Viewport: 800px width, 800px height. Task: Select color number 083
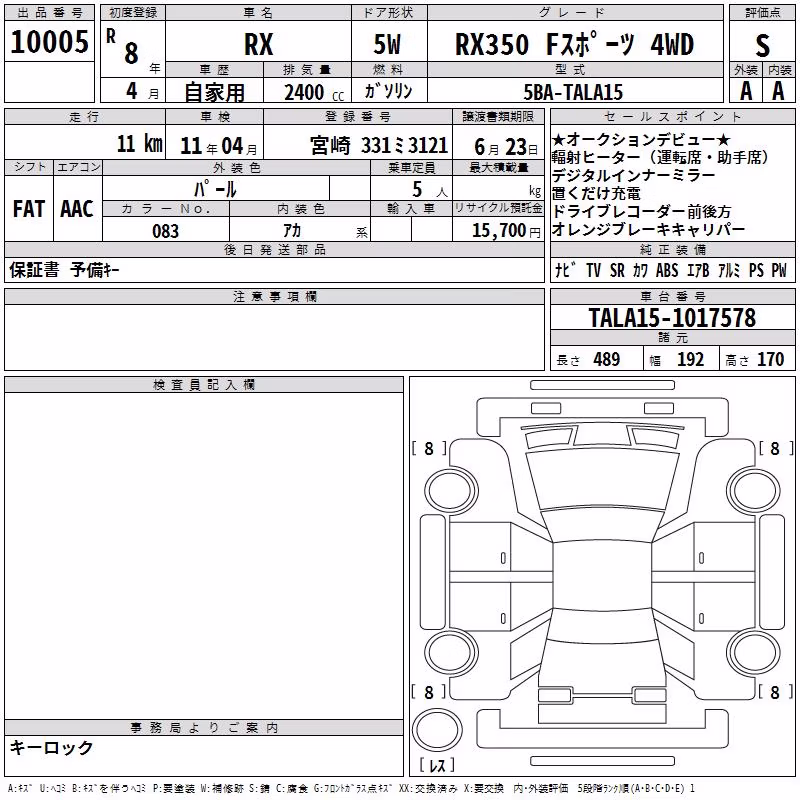pos(165,231)
